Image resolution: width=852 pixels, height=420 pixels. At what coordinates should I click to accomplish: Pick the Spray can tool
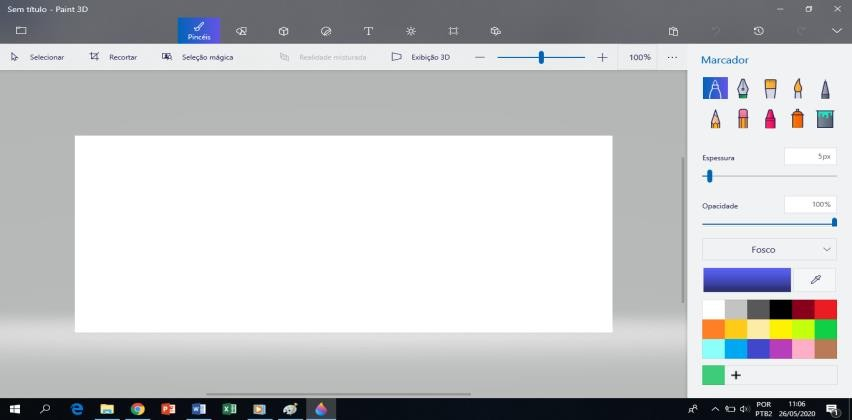(797, 118)
